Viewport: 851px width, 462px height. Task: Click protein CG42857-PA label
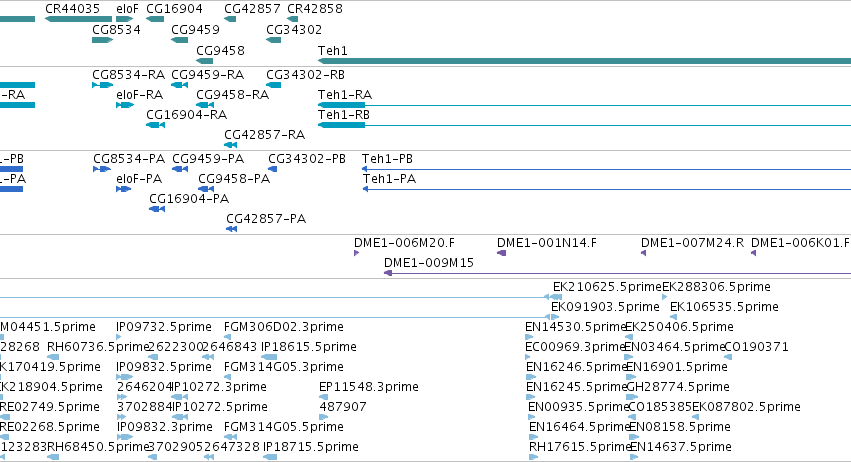(266, 219)
